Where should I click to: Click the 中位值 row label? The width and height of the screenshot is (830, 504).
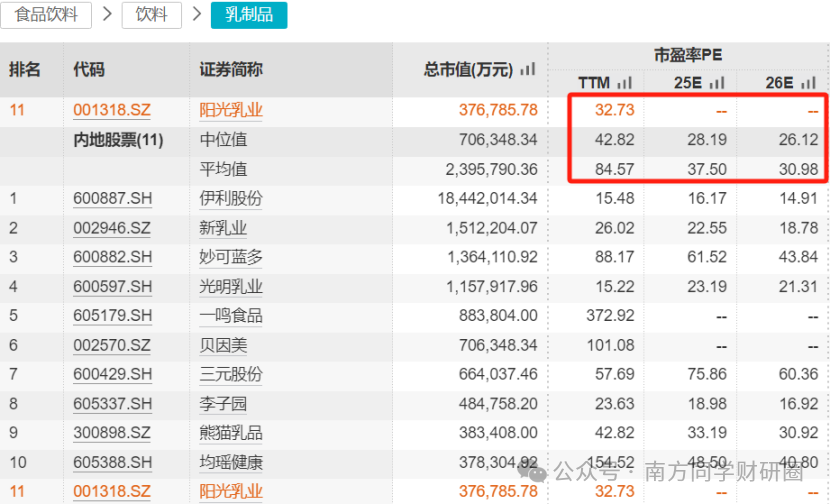(x=223, y=140)
